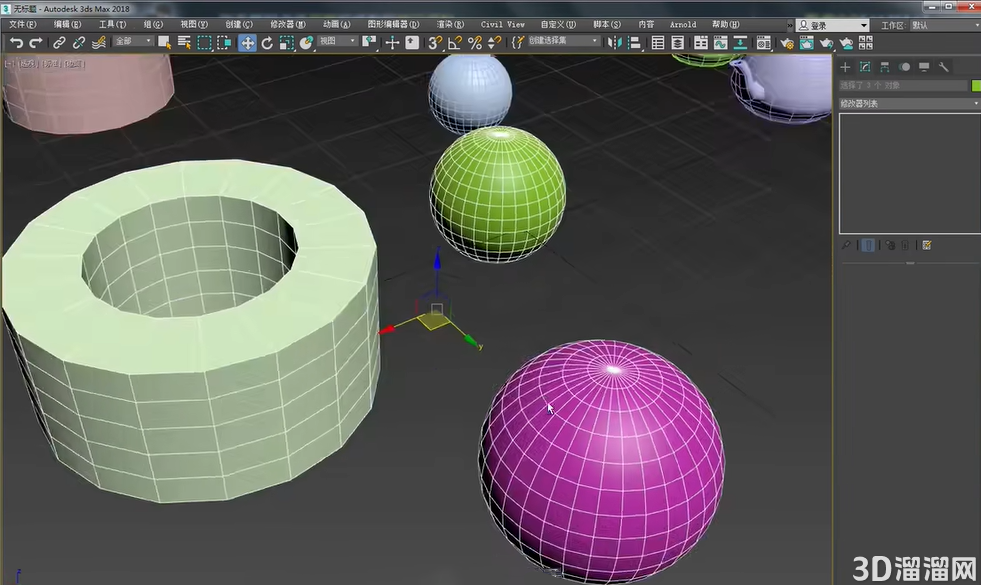Select the Select and Move tool
The width and height of the screenshot is (981, 585).
[247, 43]
